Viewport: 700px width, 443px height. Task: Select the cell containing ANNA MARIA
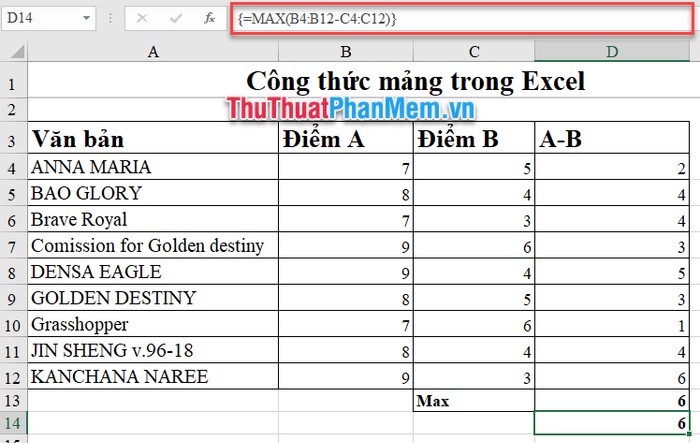152,167
